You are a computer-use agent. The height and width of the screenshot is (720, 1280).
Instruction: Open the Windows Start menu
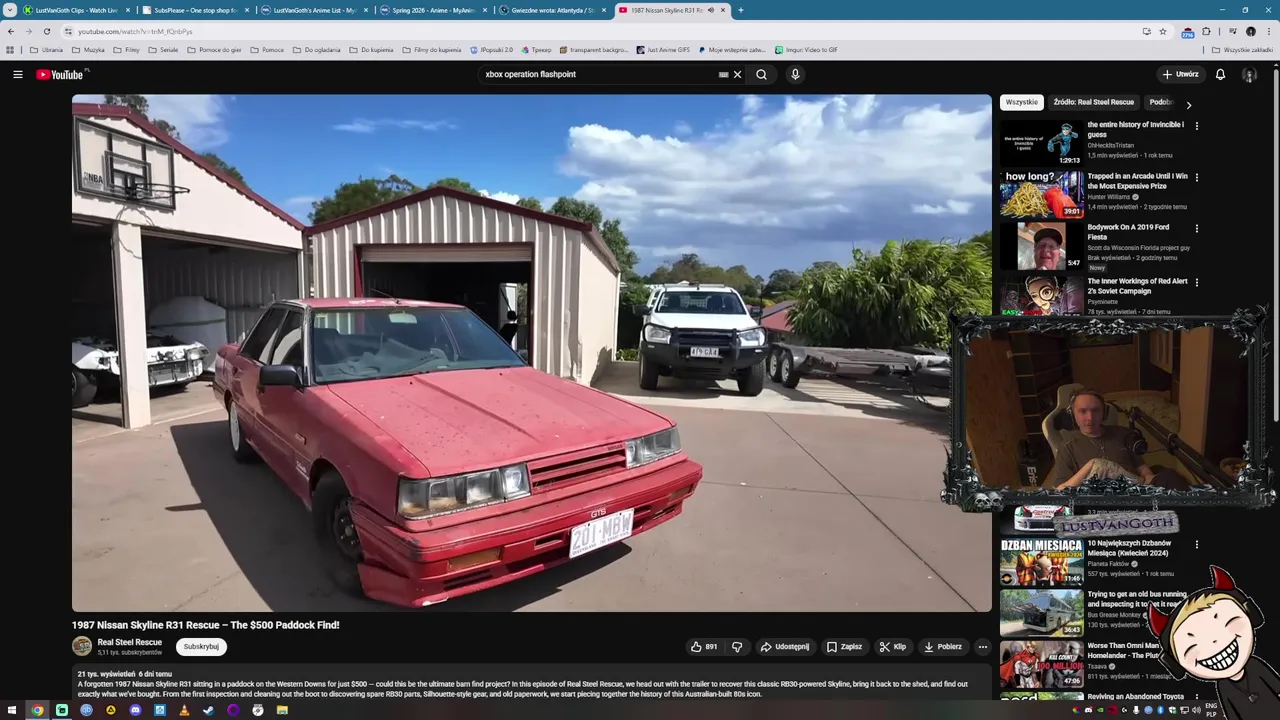[x=12, y=710]
